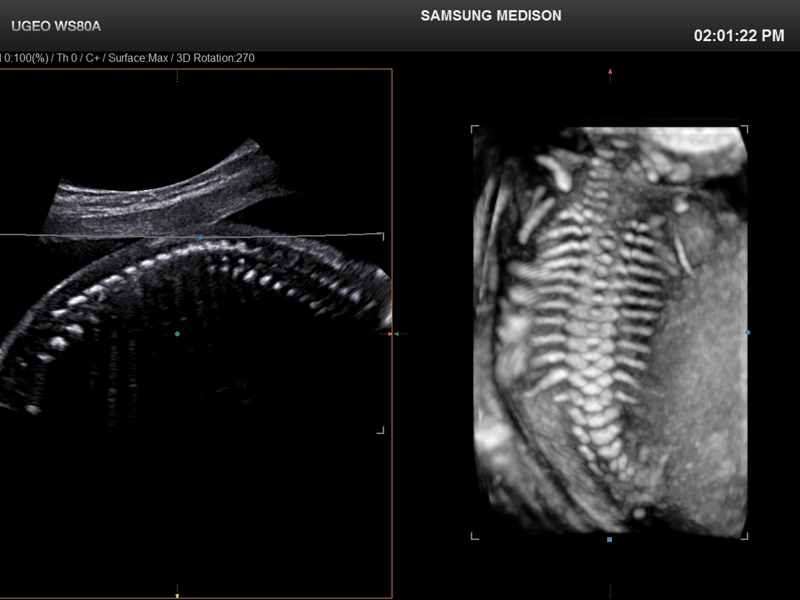
Task: Select bottom-right corner bracket of 3D render box
Action: click(x=743, y=536)
